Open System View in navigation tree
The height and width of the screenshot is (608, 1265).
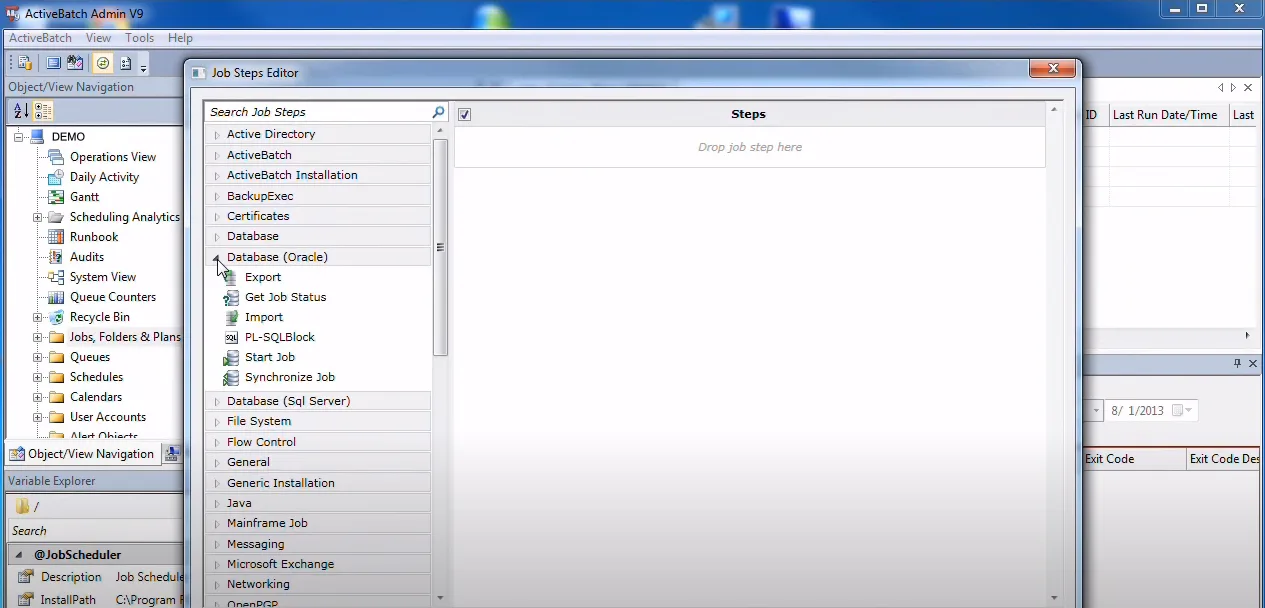tap(103, 277)
